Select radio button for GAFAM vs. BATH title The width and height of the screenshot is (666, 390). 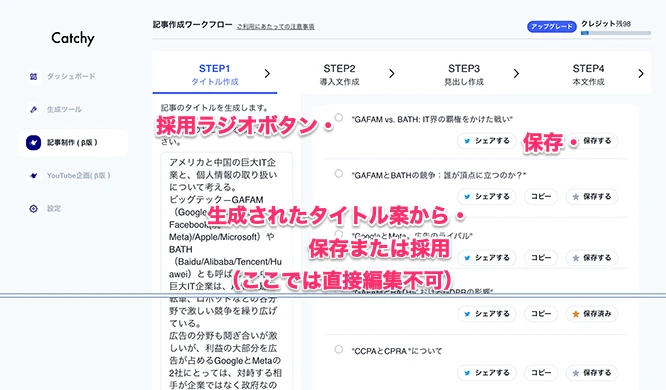click(339, 118)
